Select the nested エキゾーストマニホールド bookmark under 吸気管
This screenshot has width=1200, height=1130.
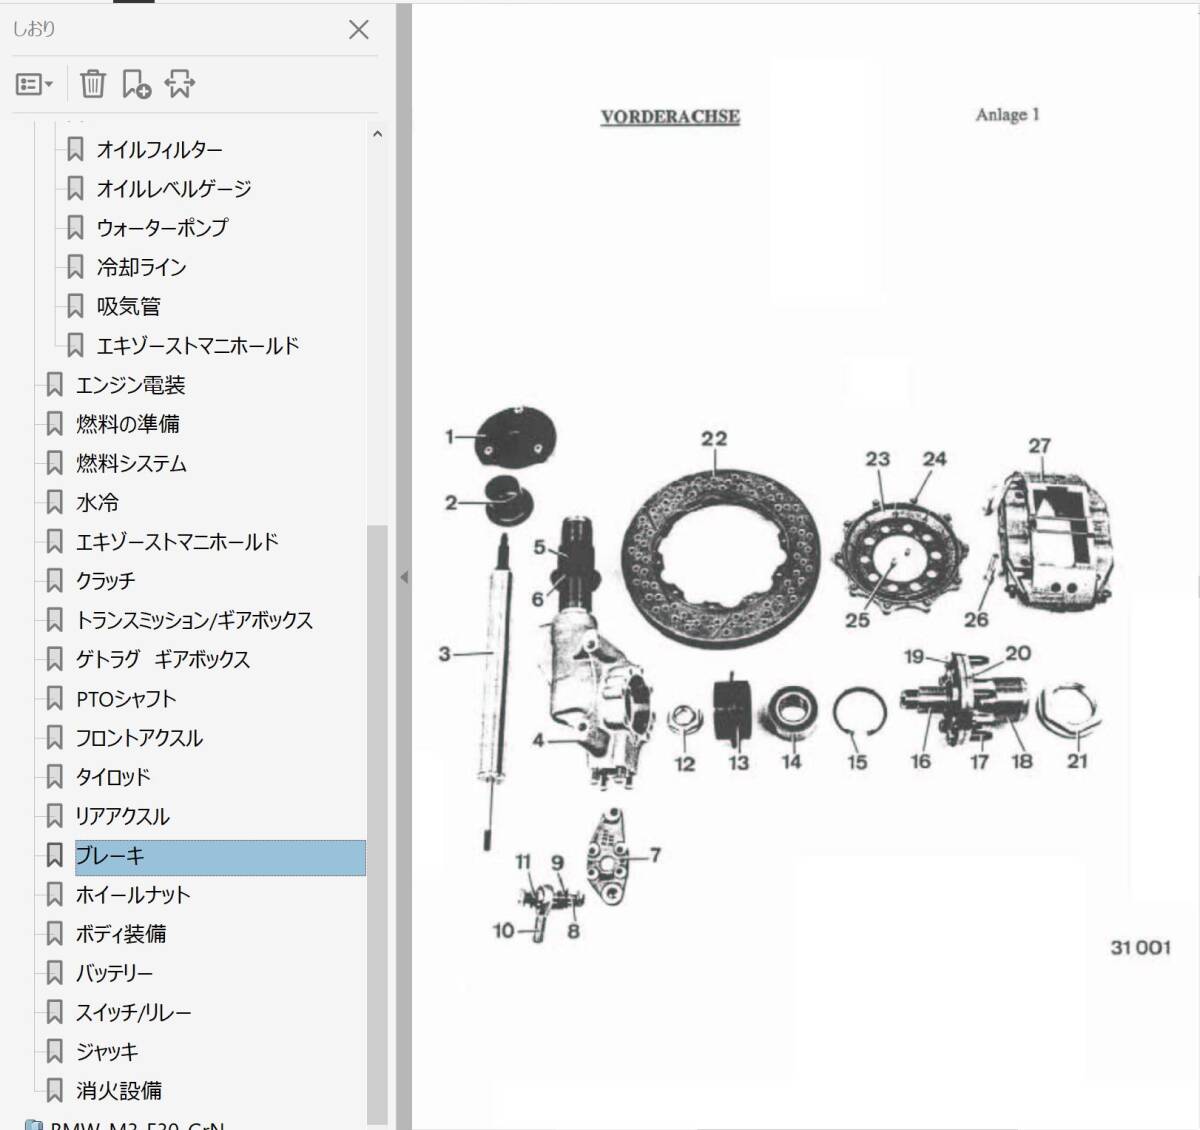tap(197, 346)
